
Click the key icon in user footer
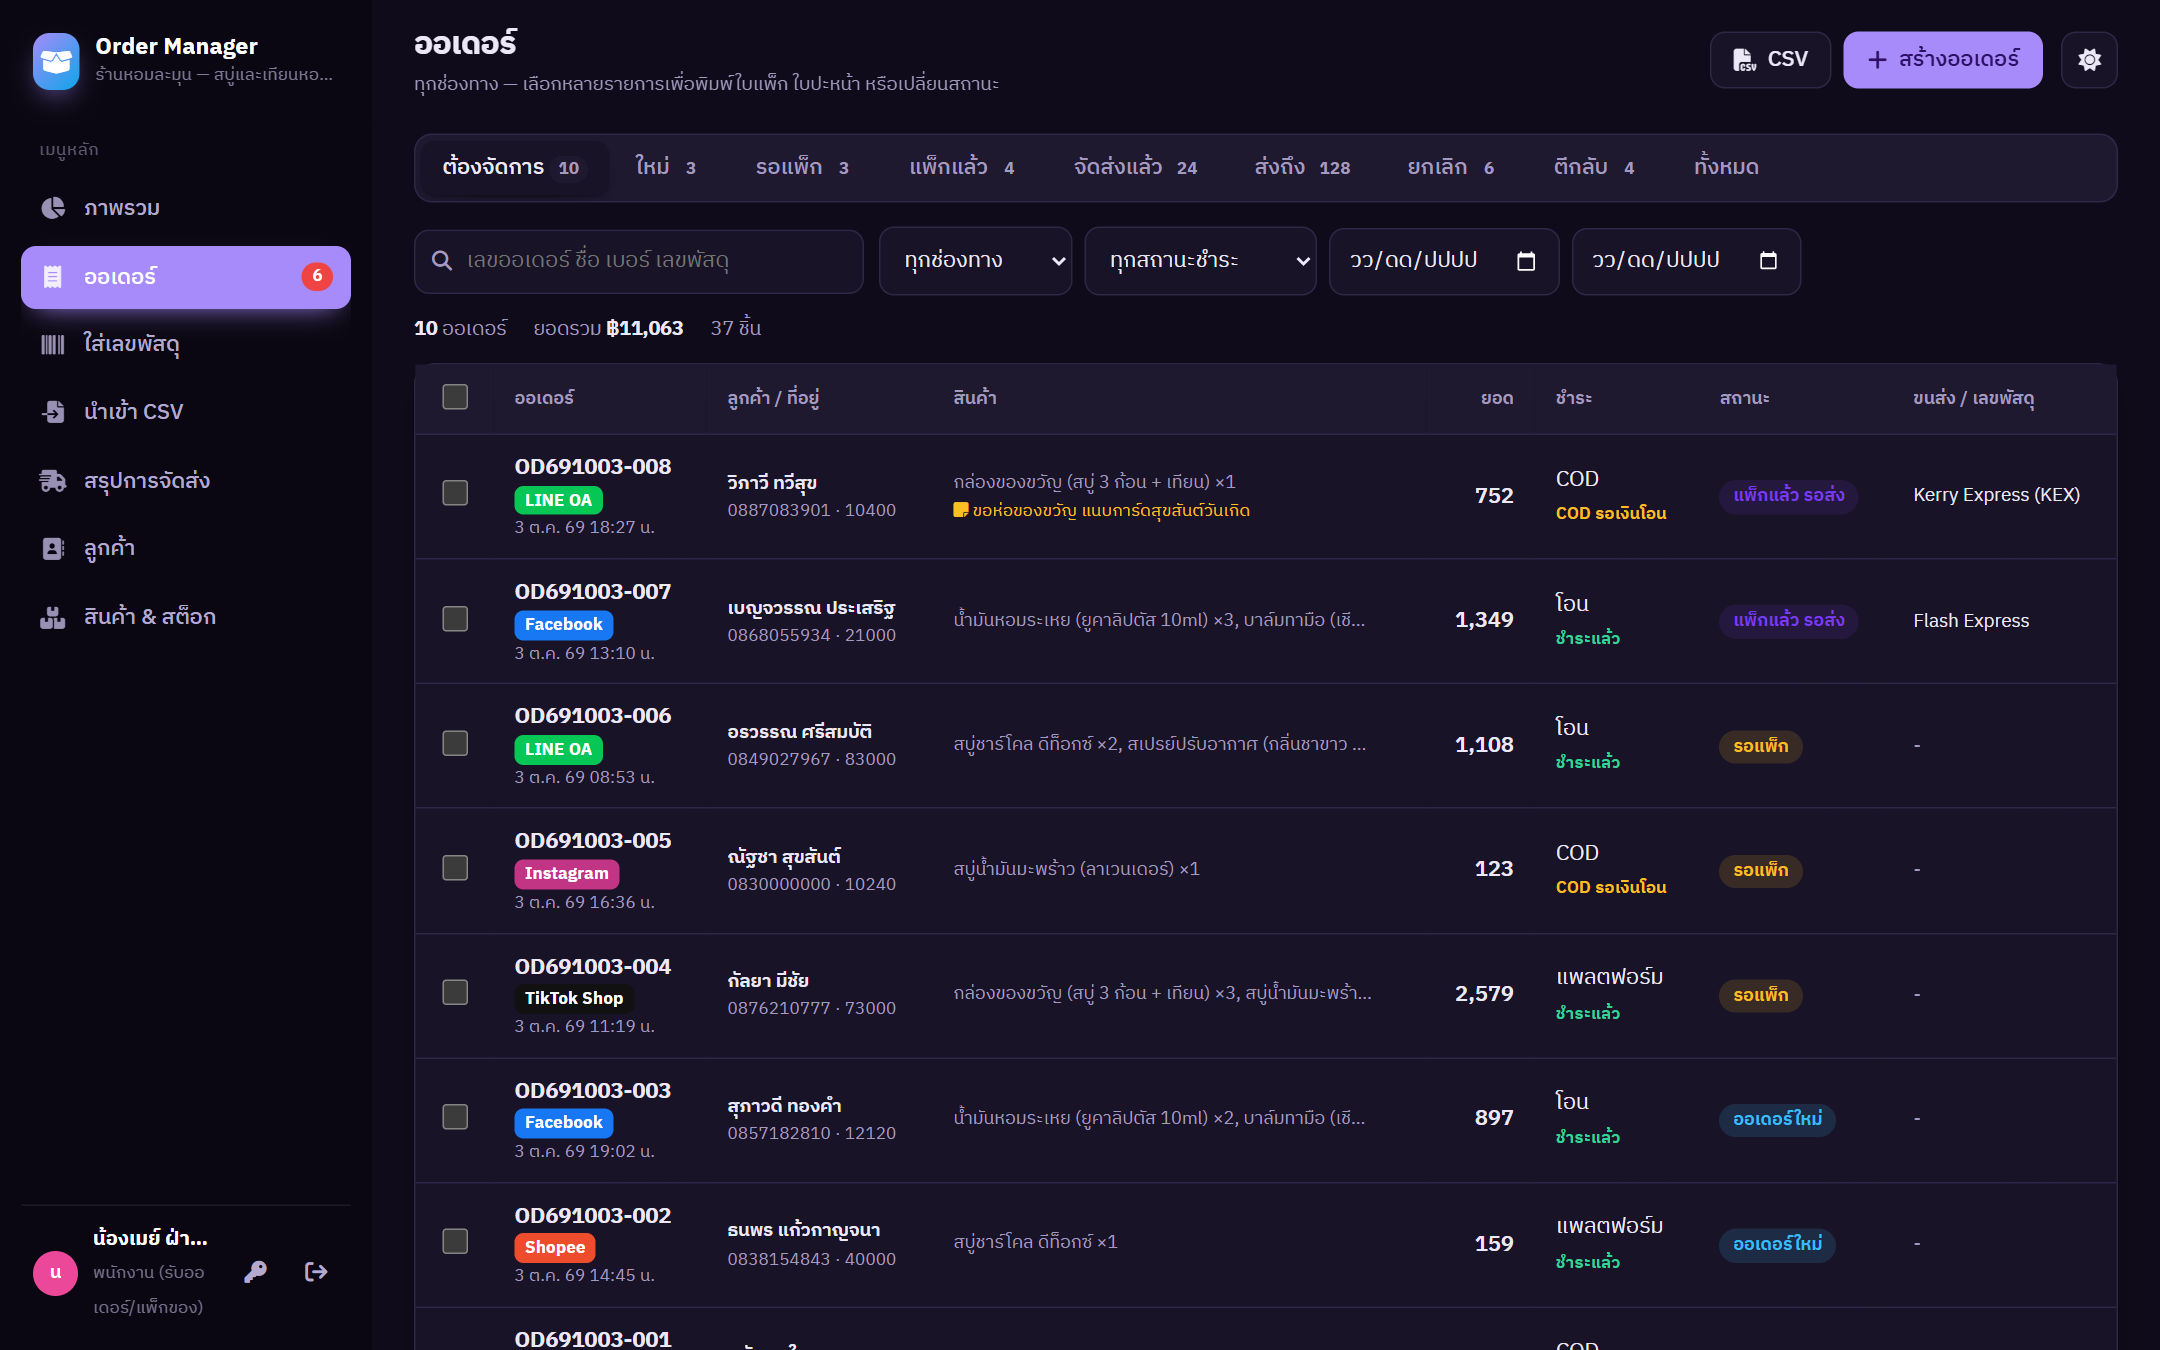pos(256,1271)
